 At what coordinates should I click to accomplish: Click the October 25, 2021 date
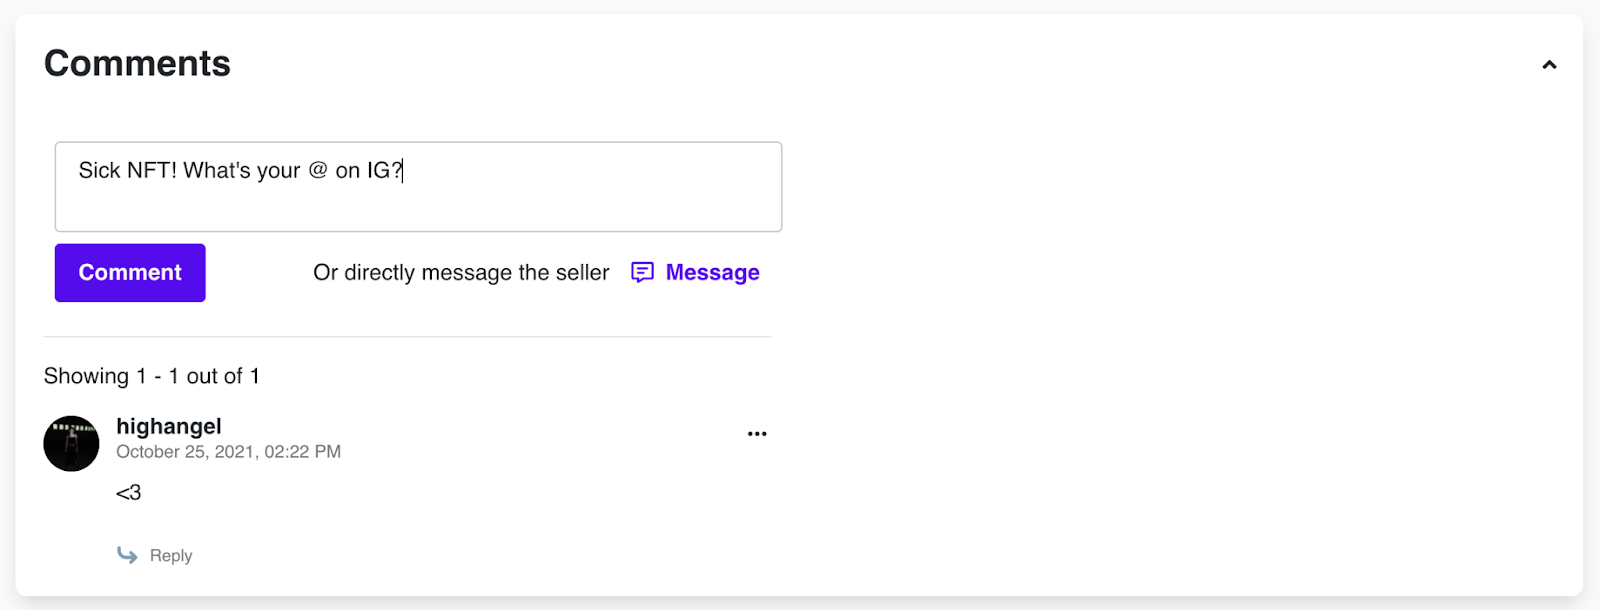click(185, 452)
